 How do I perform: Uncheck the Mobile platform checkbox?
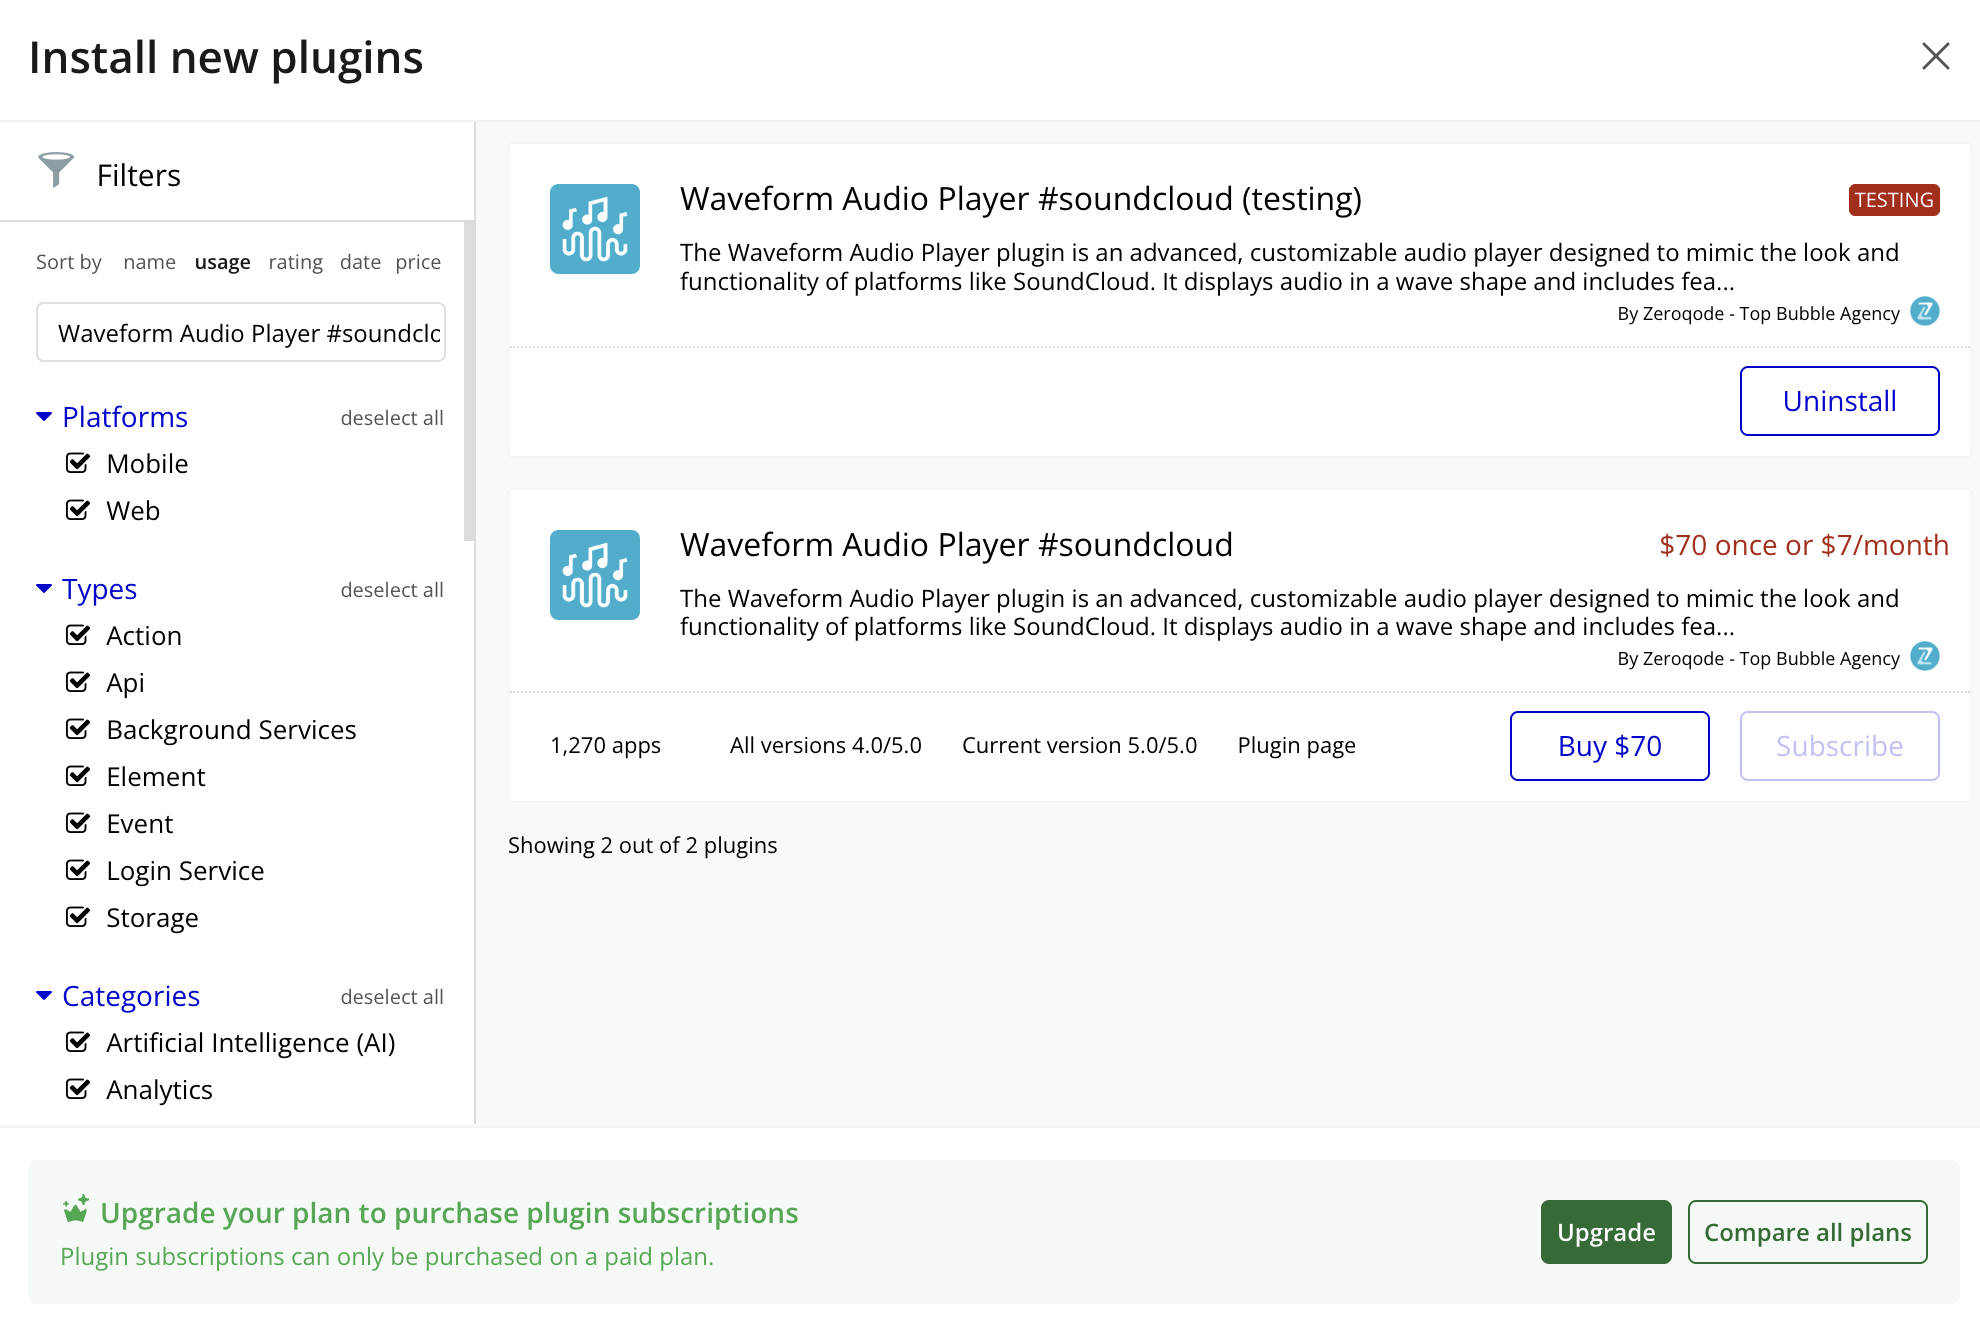(78, 463)
